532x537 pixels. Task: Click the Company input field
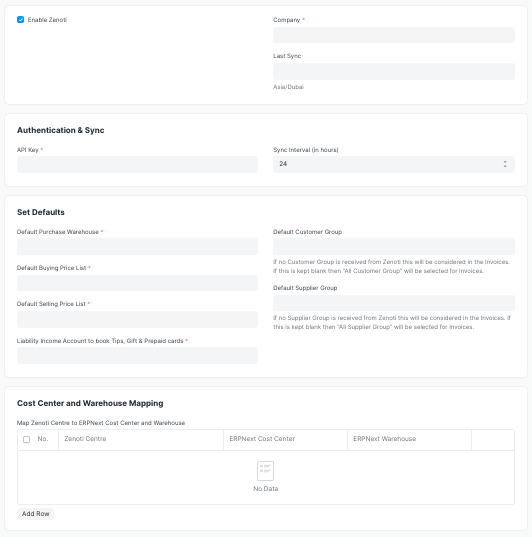pos(394,35)
